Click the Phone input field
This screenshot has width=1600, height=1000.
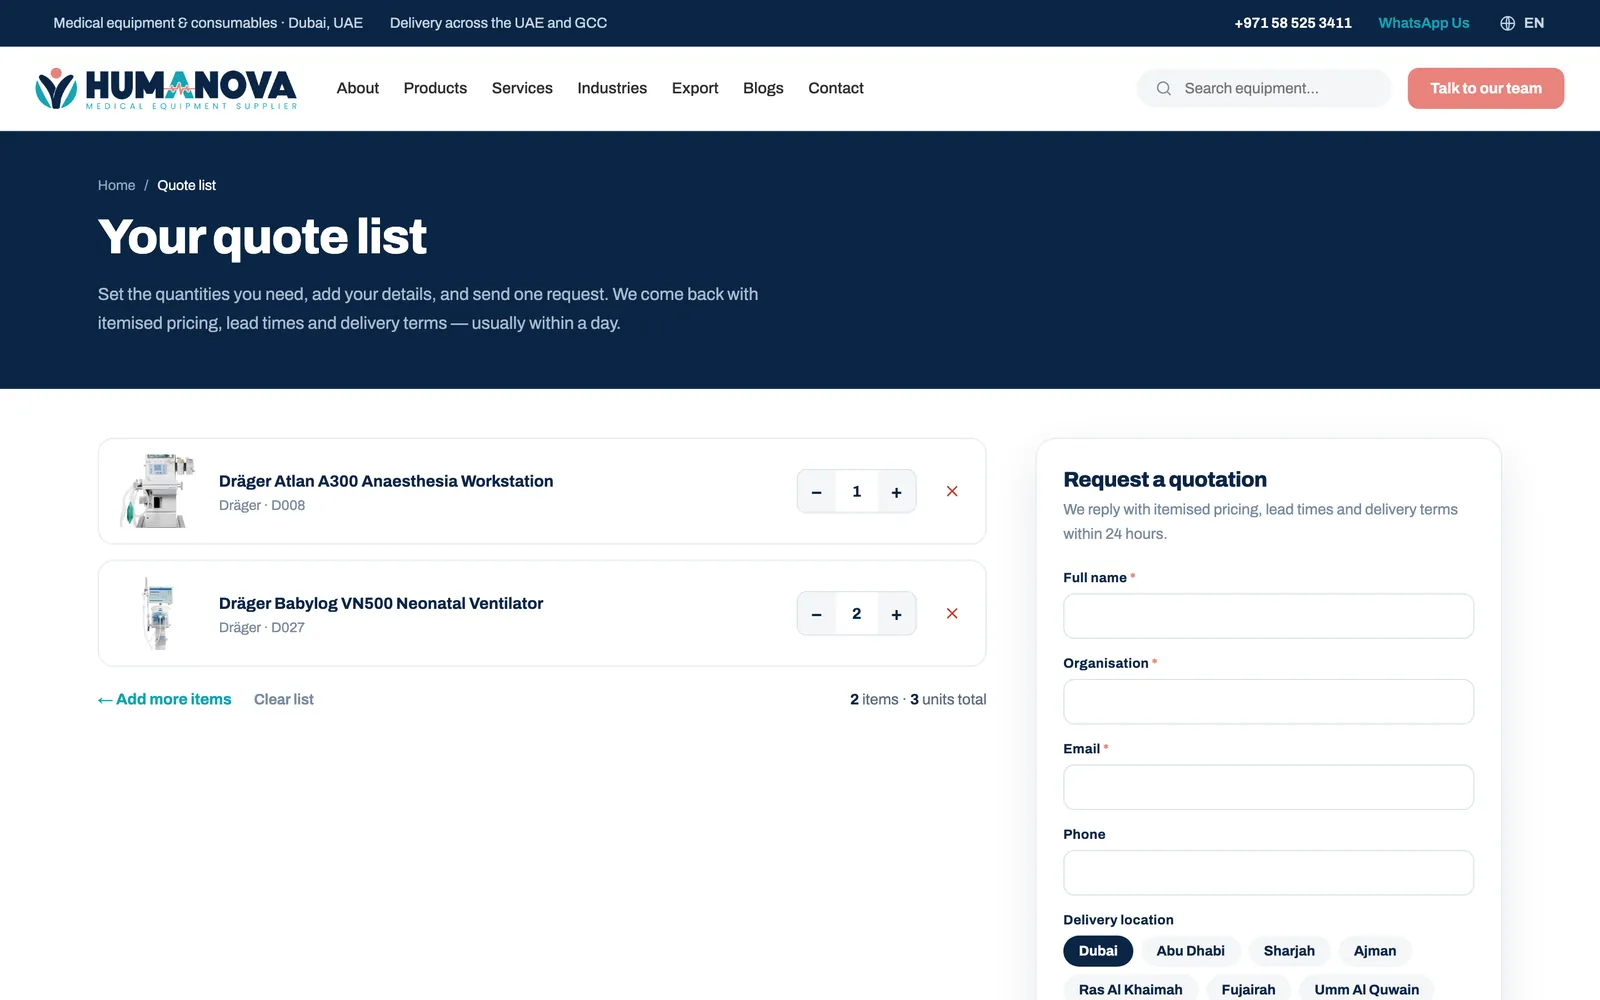coord(1268,873)
